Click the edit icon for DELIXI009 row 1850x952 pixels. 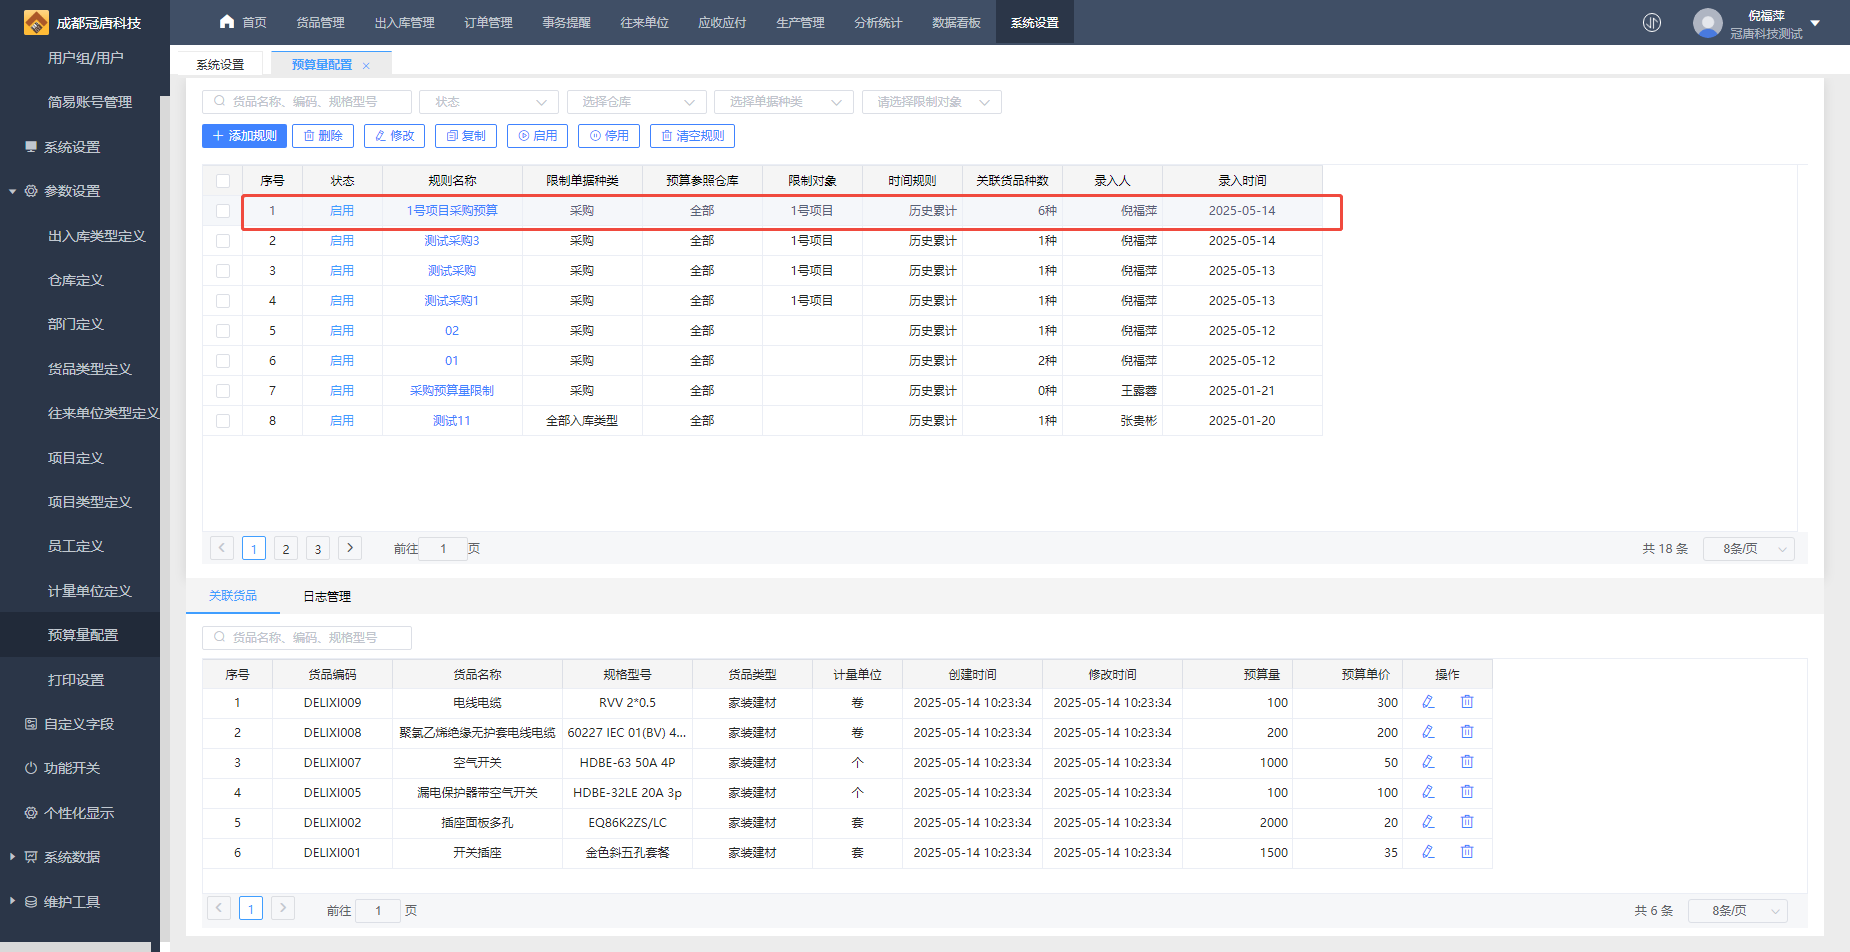click(1428, 702)
